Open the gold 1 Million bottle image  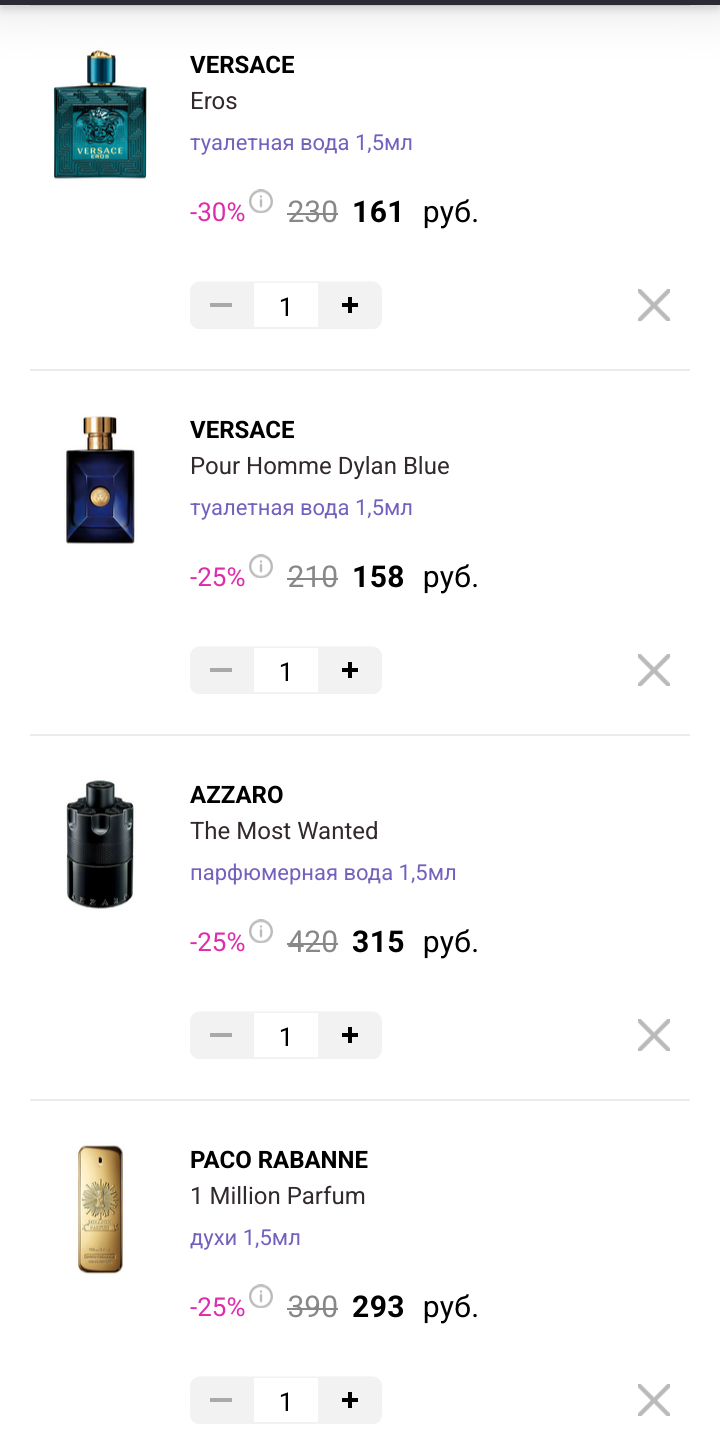100,1209
